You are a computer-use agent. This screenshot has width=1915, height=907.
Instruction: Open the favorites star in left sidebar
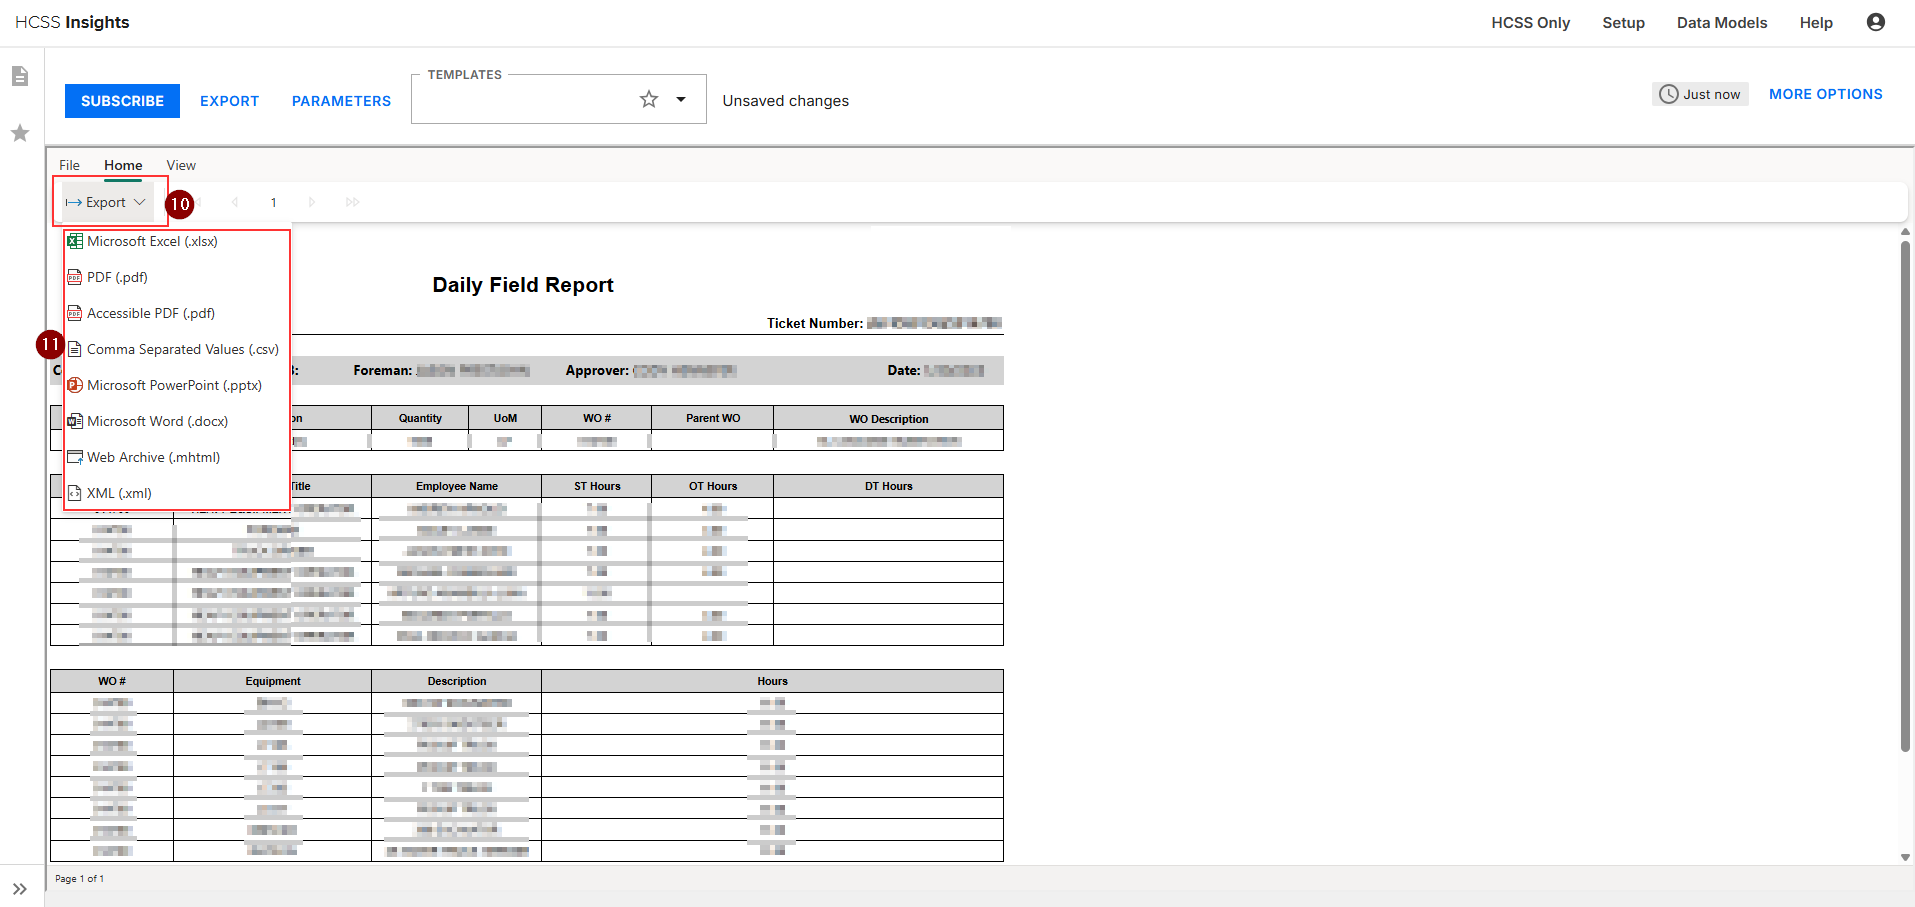point(20,133)
